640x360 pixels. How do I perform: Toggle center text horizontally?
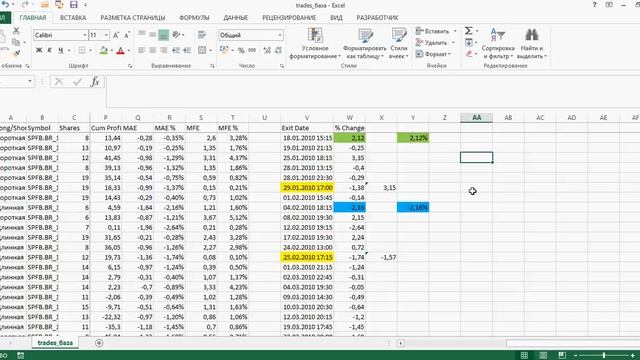(153, 50)
